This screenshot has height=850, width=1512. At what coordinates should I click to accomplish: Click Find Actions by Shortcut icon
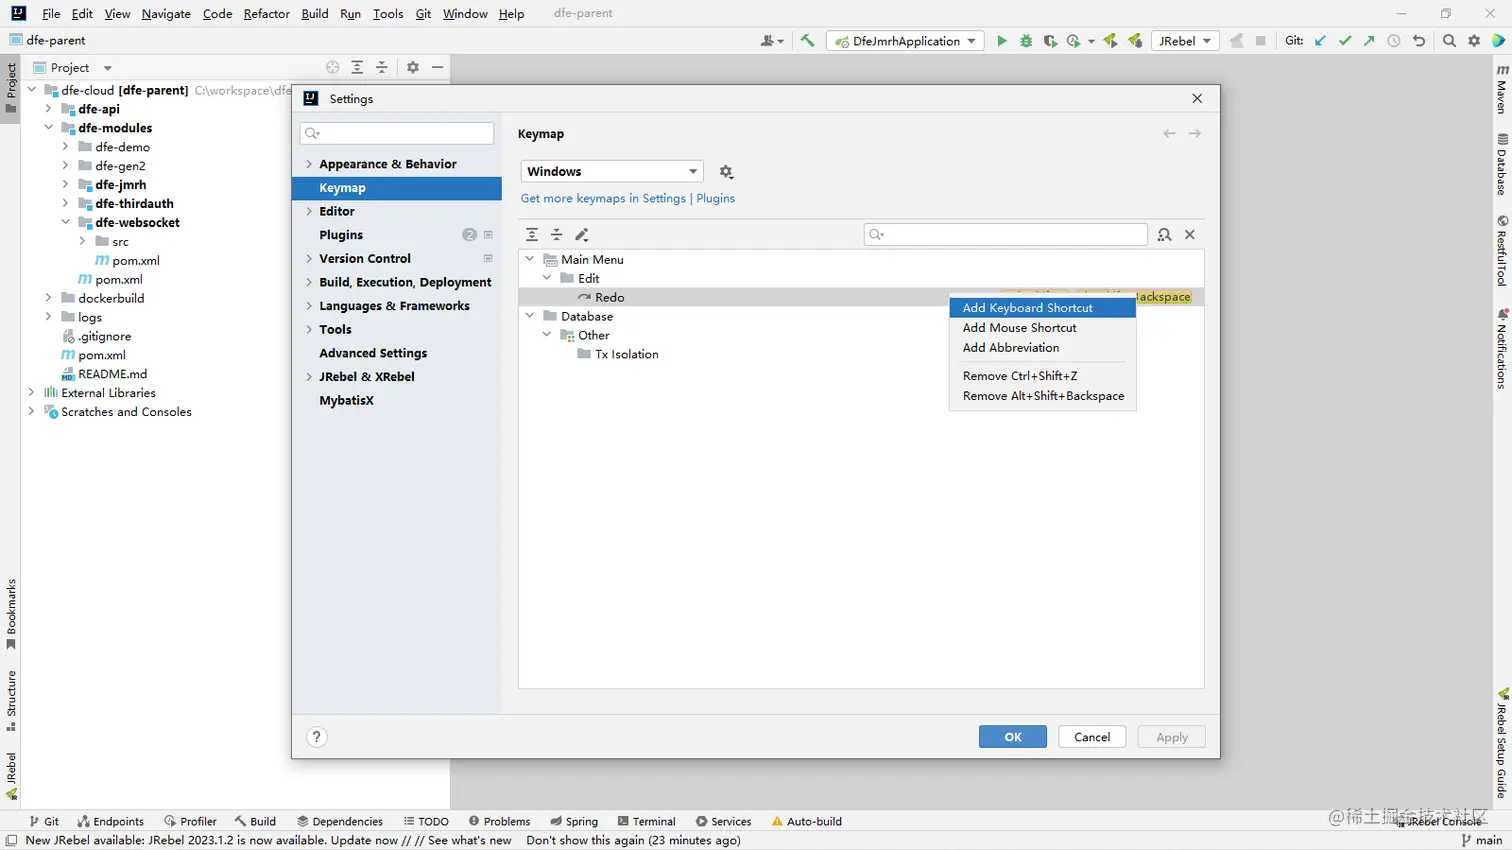point(1164,234)
